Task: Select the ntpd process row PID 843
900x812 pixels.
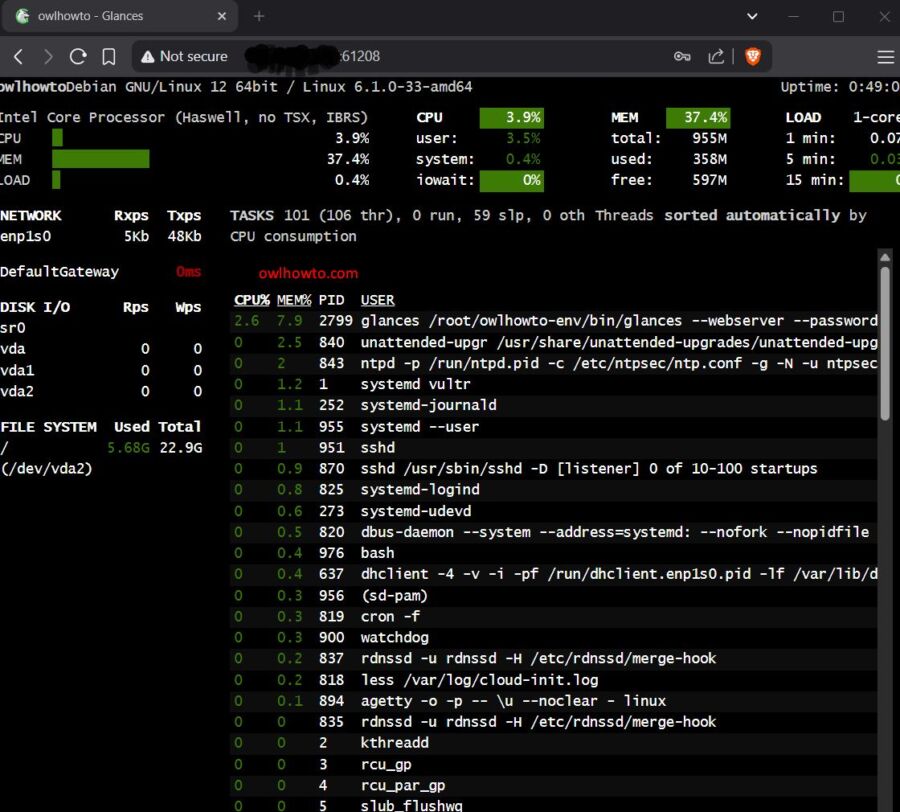Action: pyautogui.click(x=553, y=363)
